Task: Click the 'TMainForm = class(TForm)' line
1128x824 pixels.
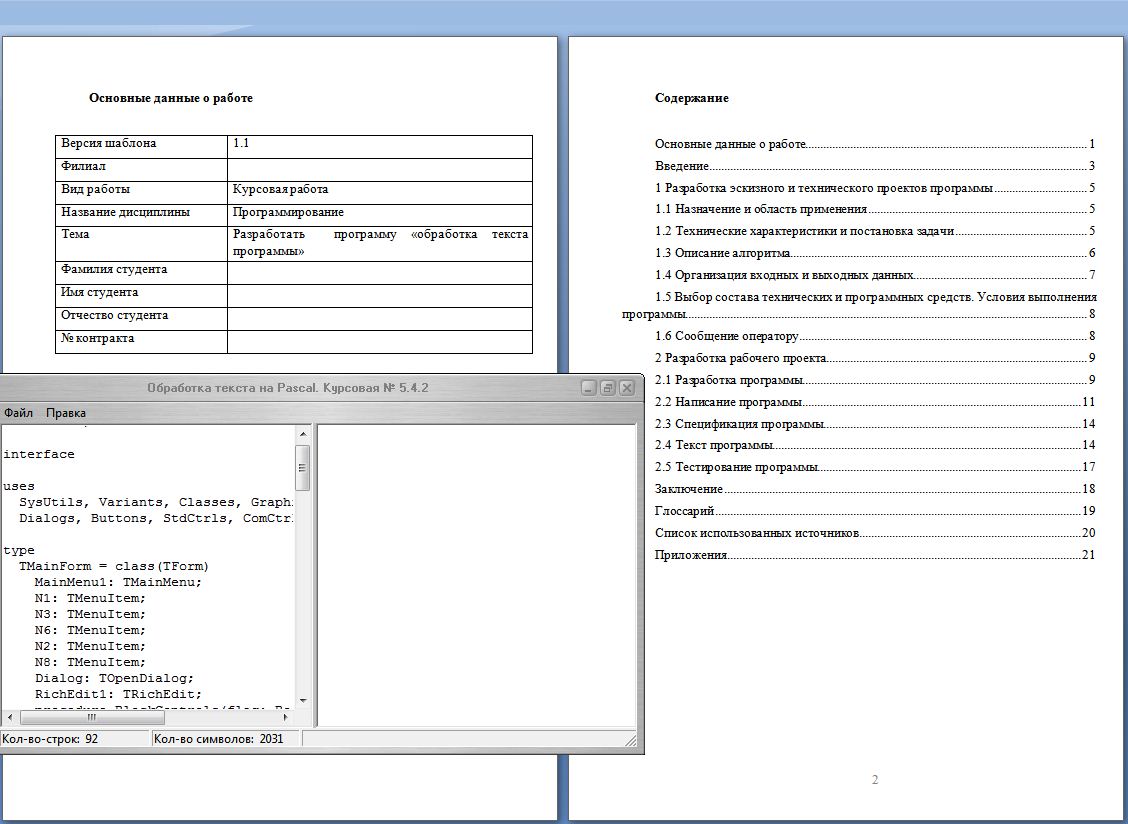Action: pos(114,566)
